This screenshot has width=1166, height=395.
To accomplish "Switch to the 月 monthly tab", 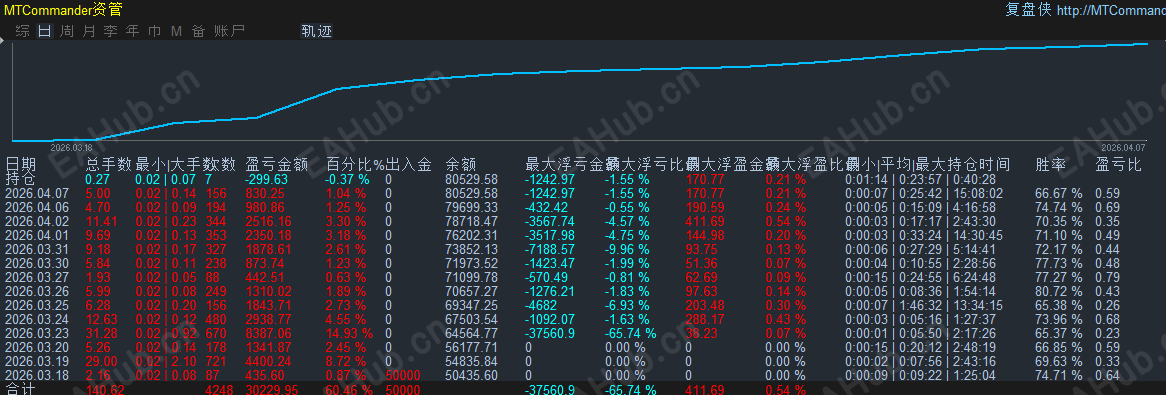I will click(89, 30).
